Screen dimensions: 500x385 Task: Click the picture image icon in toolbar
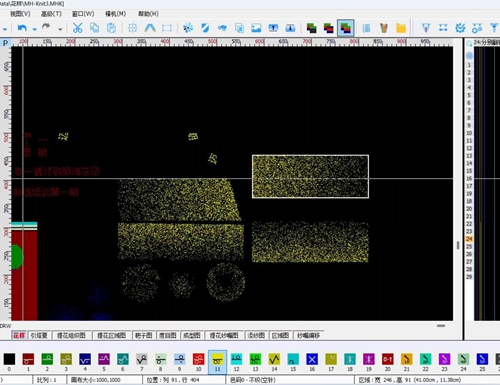click(x=256, y=28)
